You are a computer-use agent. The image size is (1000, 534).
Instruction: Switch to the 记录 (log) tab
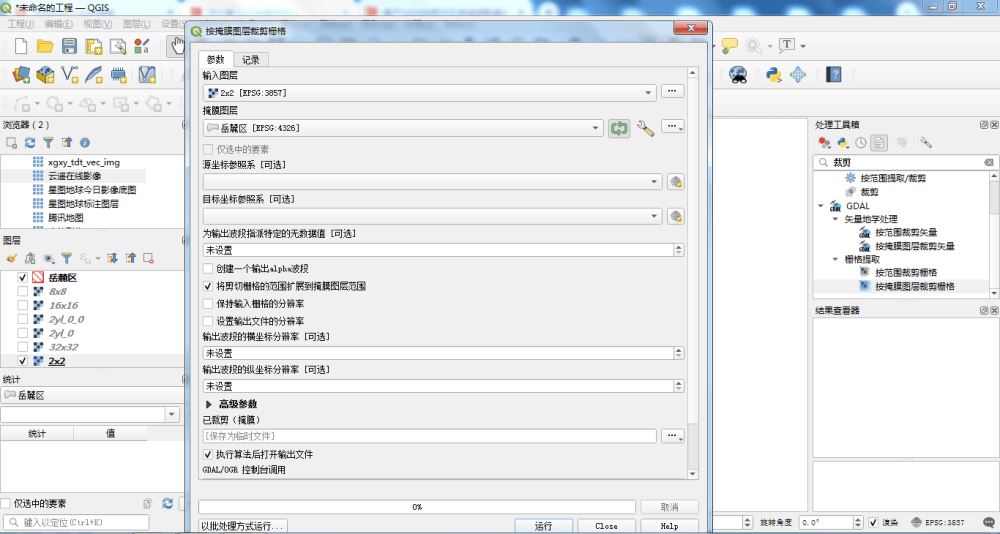click(x=251, y=60)
